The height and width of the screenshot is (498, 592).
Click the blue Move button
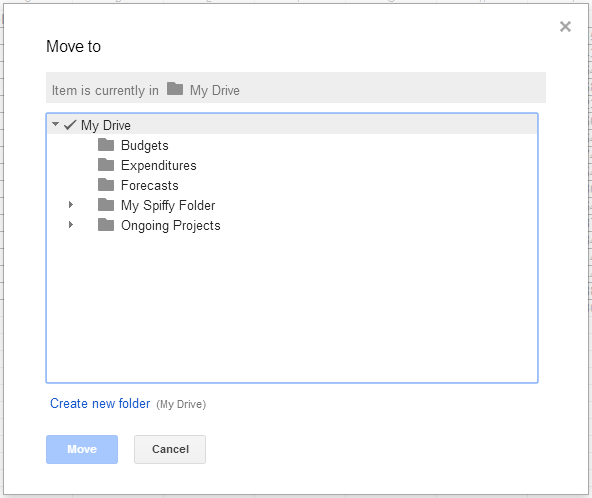click(82, 449)
